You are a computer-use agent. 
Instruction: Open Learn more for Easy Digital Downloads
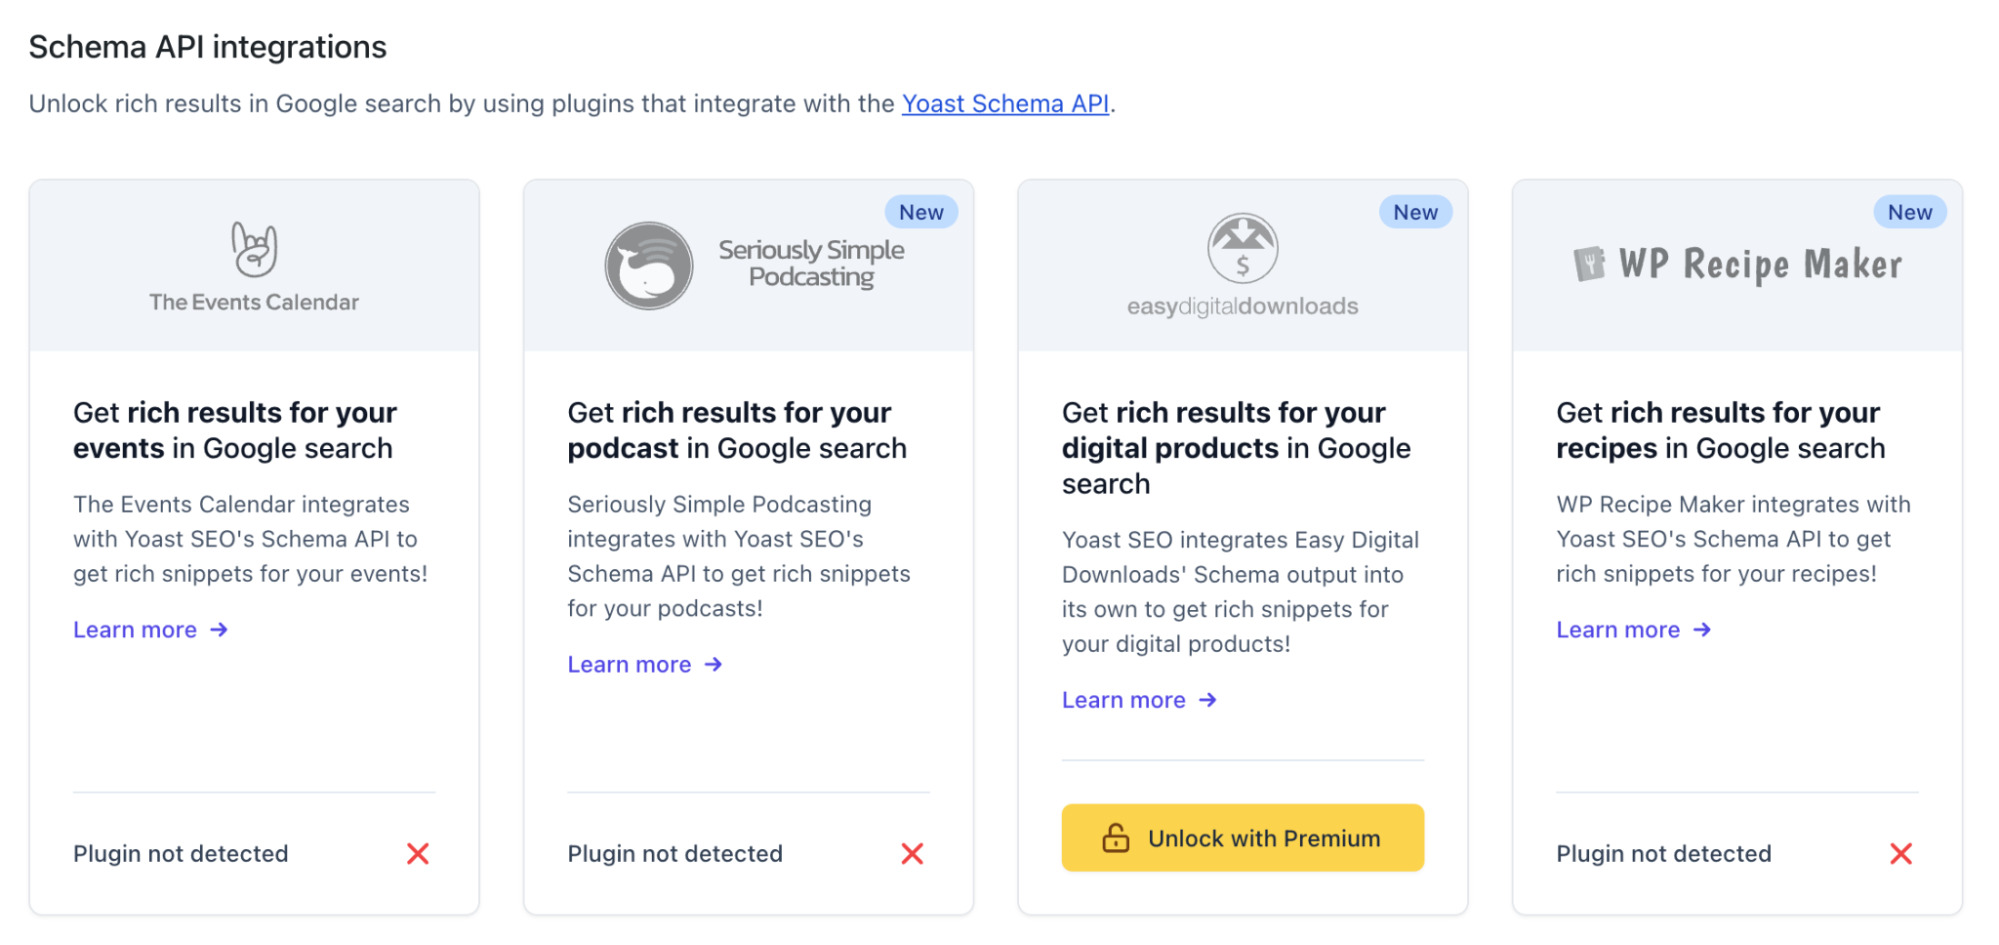pos(1124,699)
